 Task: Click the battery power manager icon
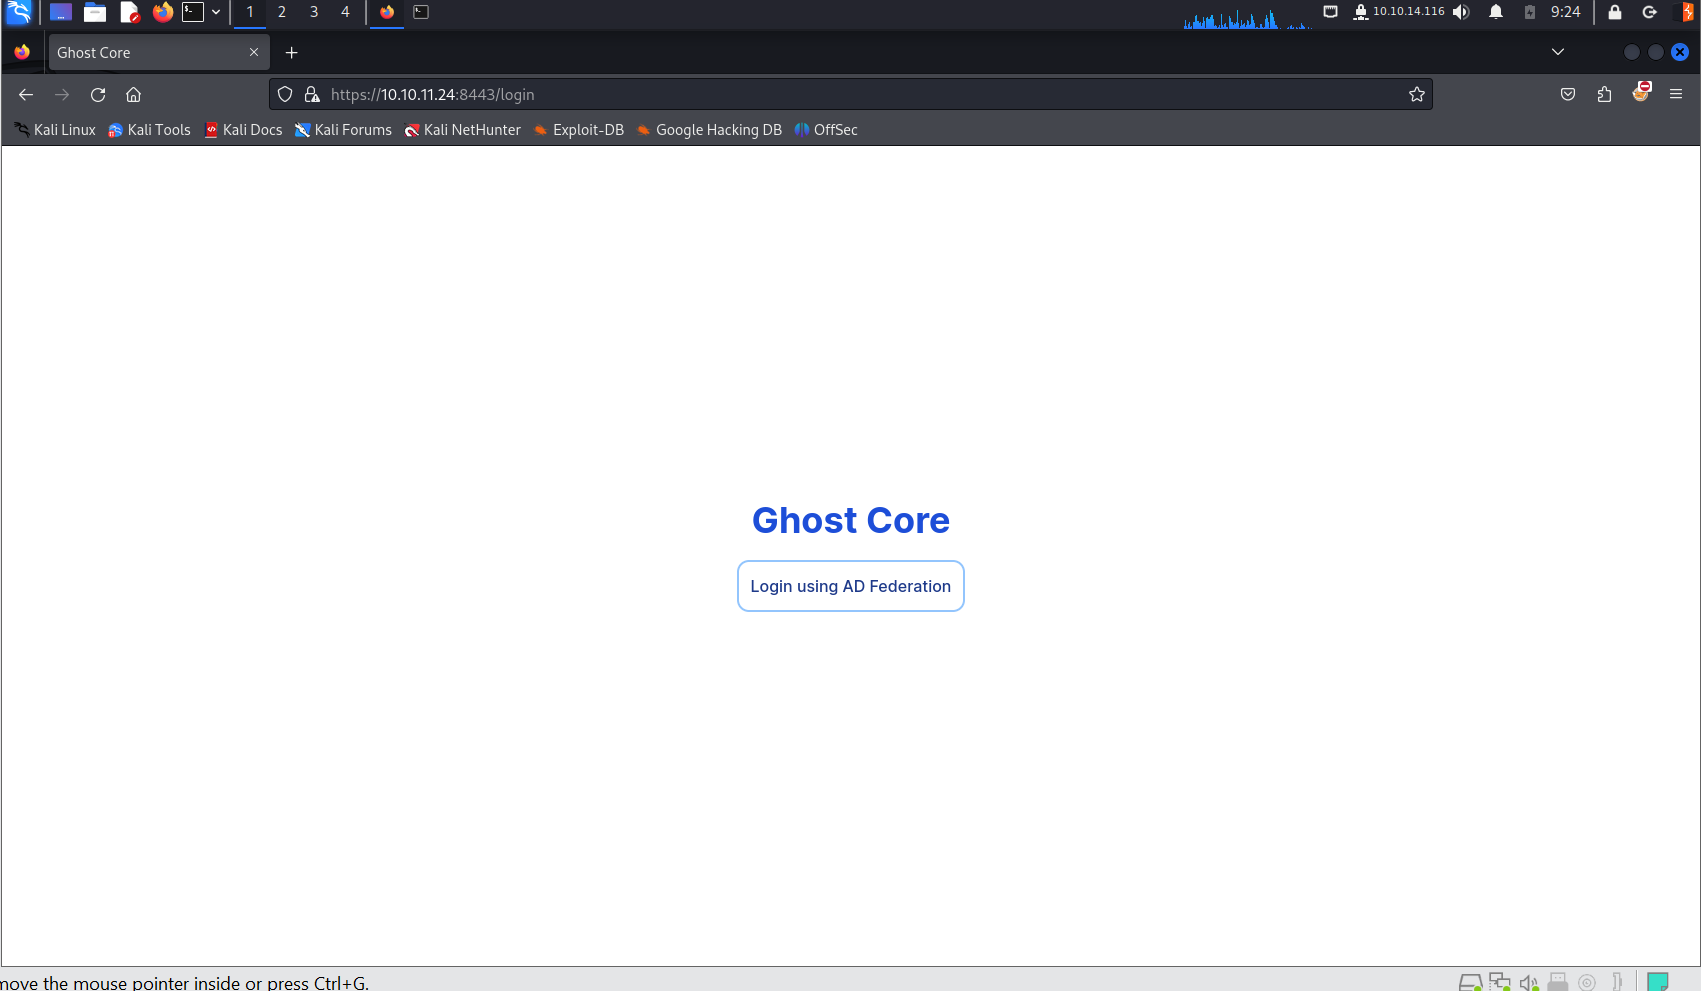point(1530,12)
